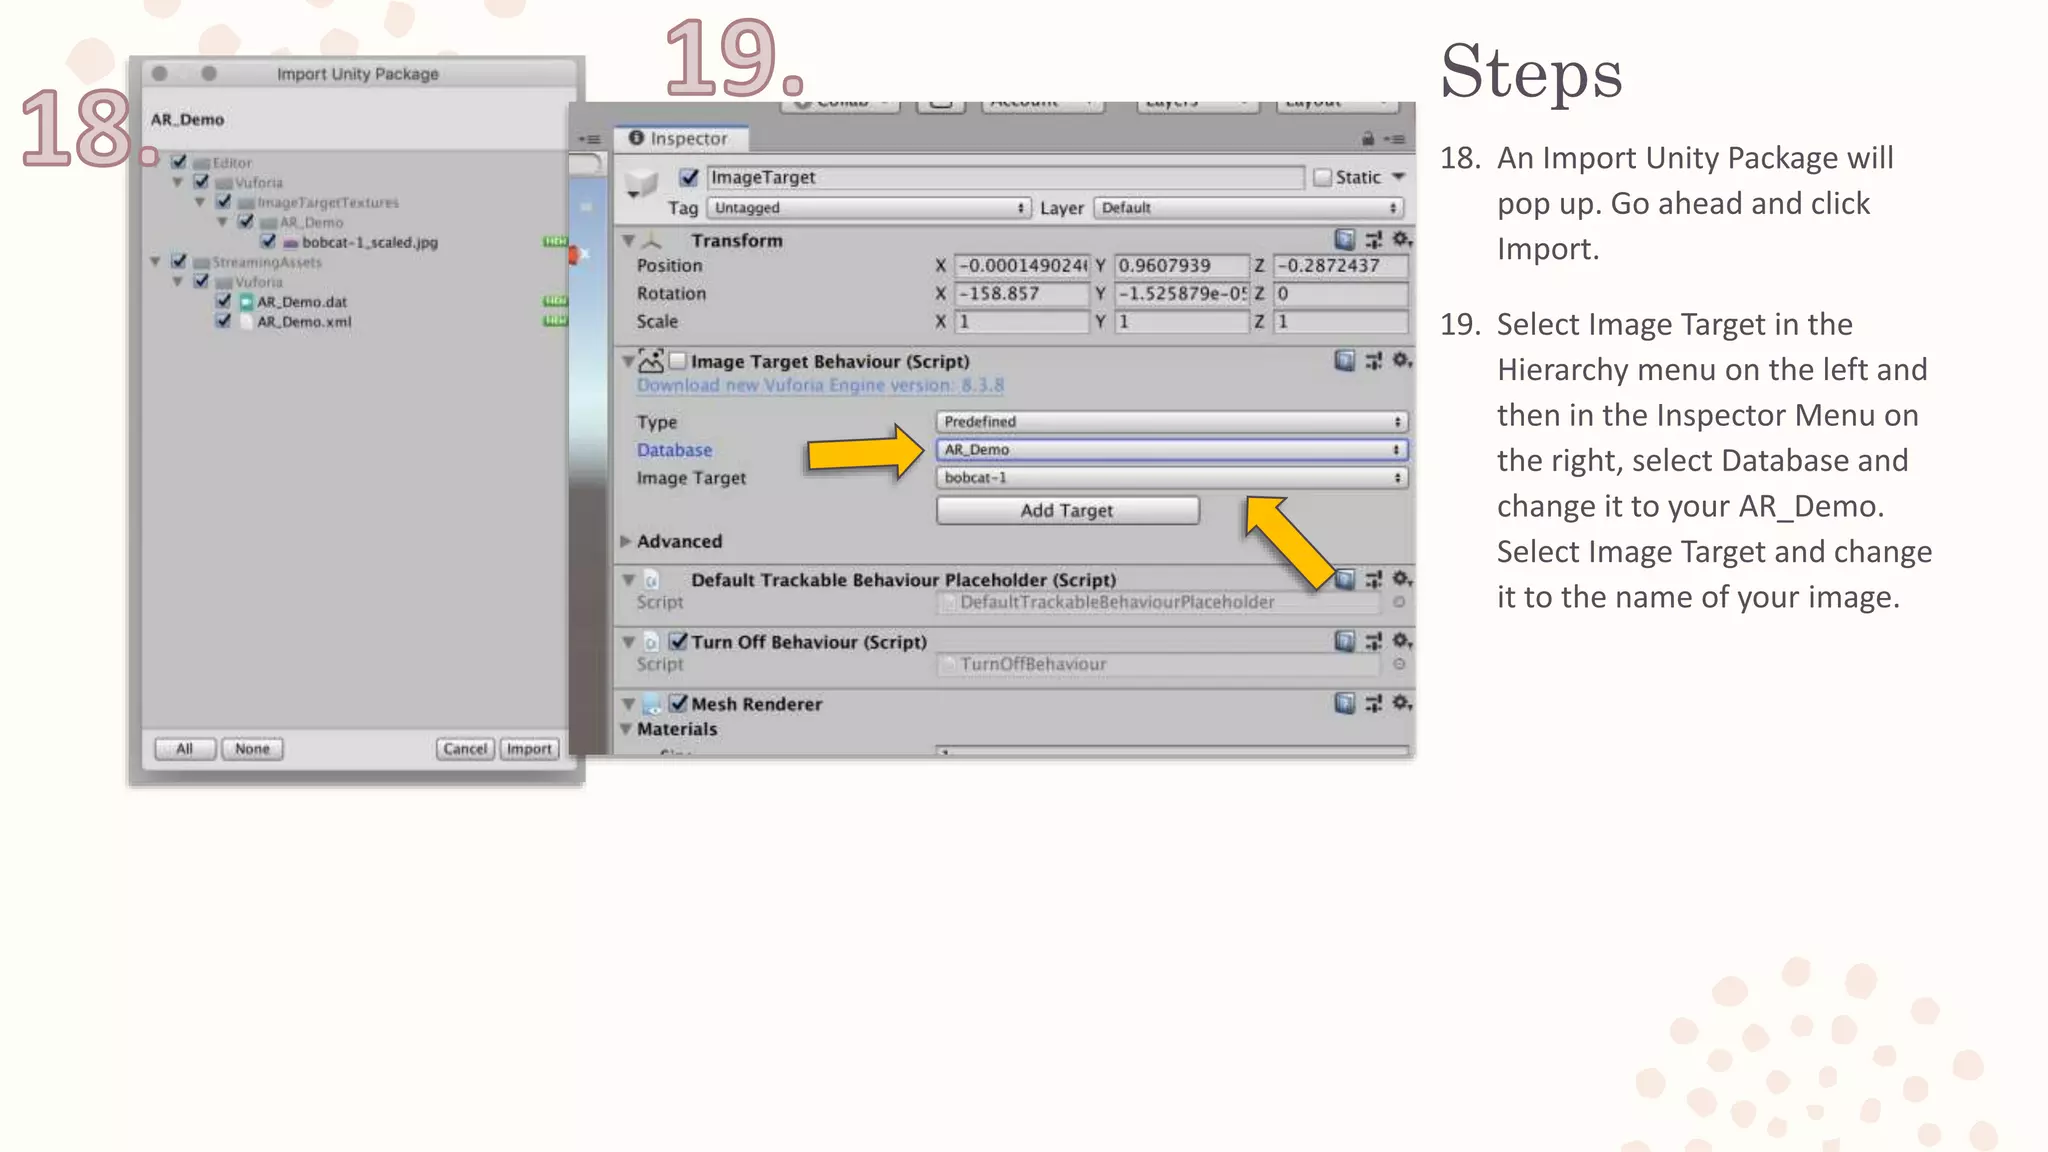Viewport: 2048px width, 1152px height.
Task: Click the DefaultTrackableBehaviourPlaceholder object picker circle
Action: tap(1399, 602)
